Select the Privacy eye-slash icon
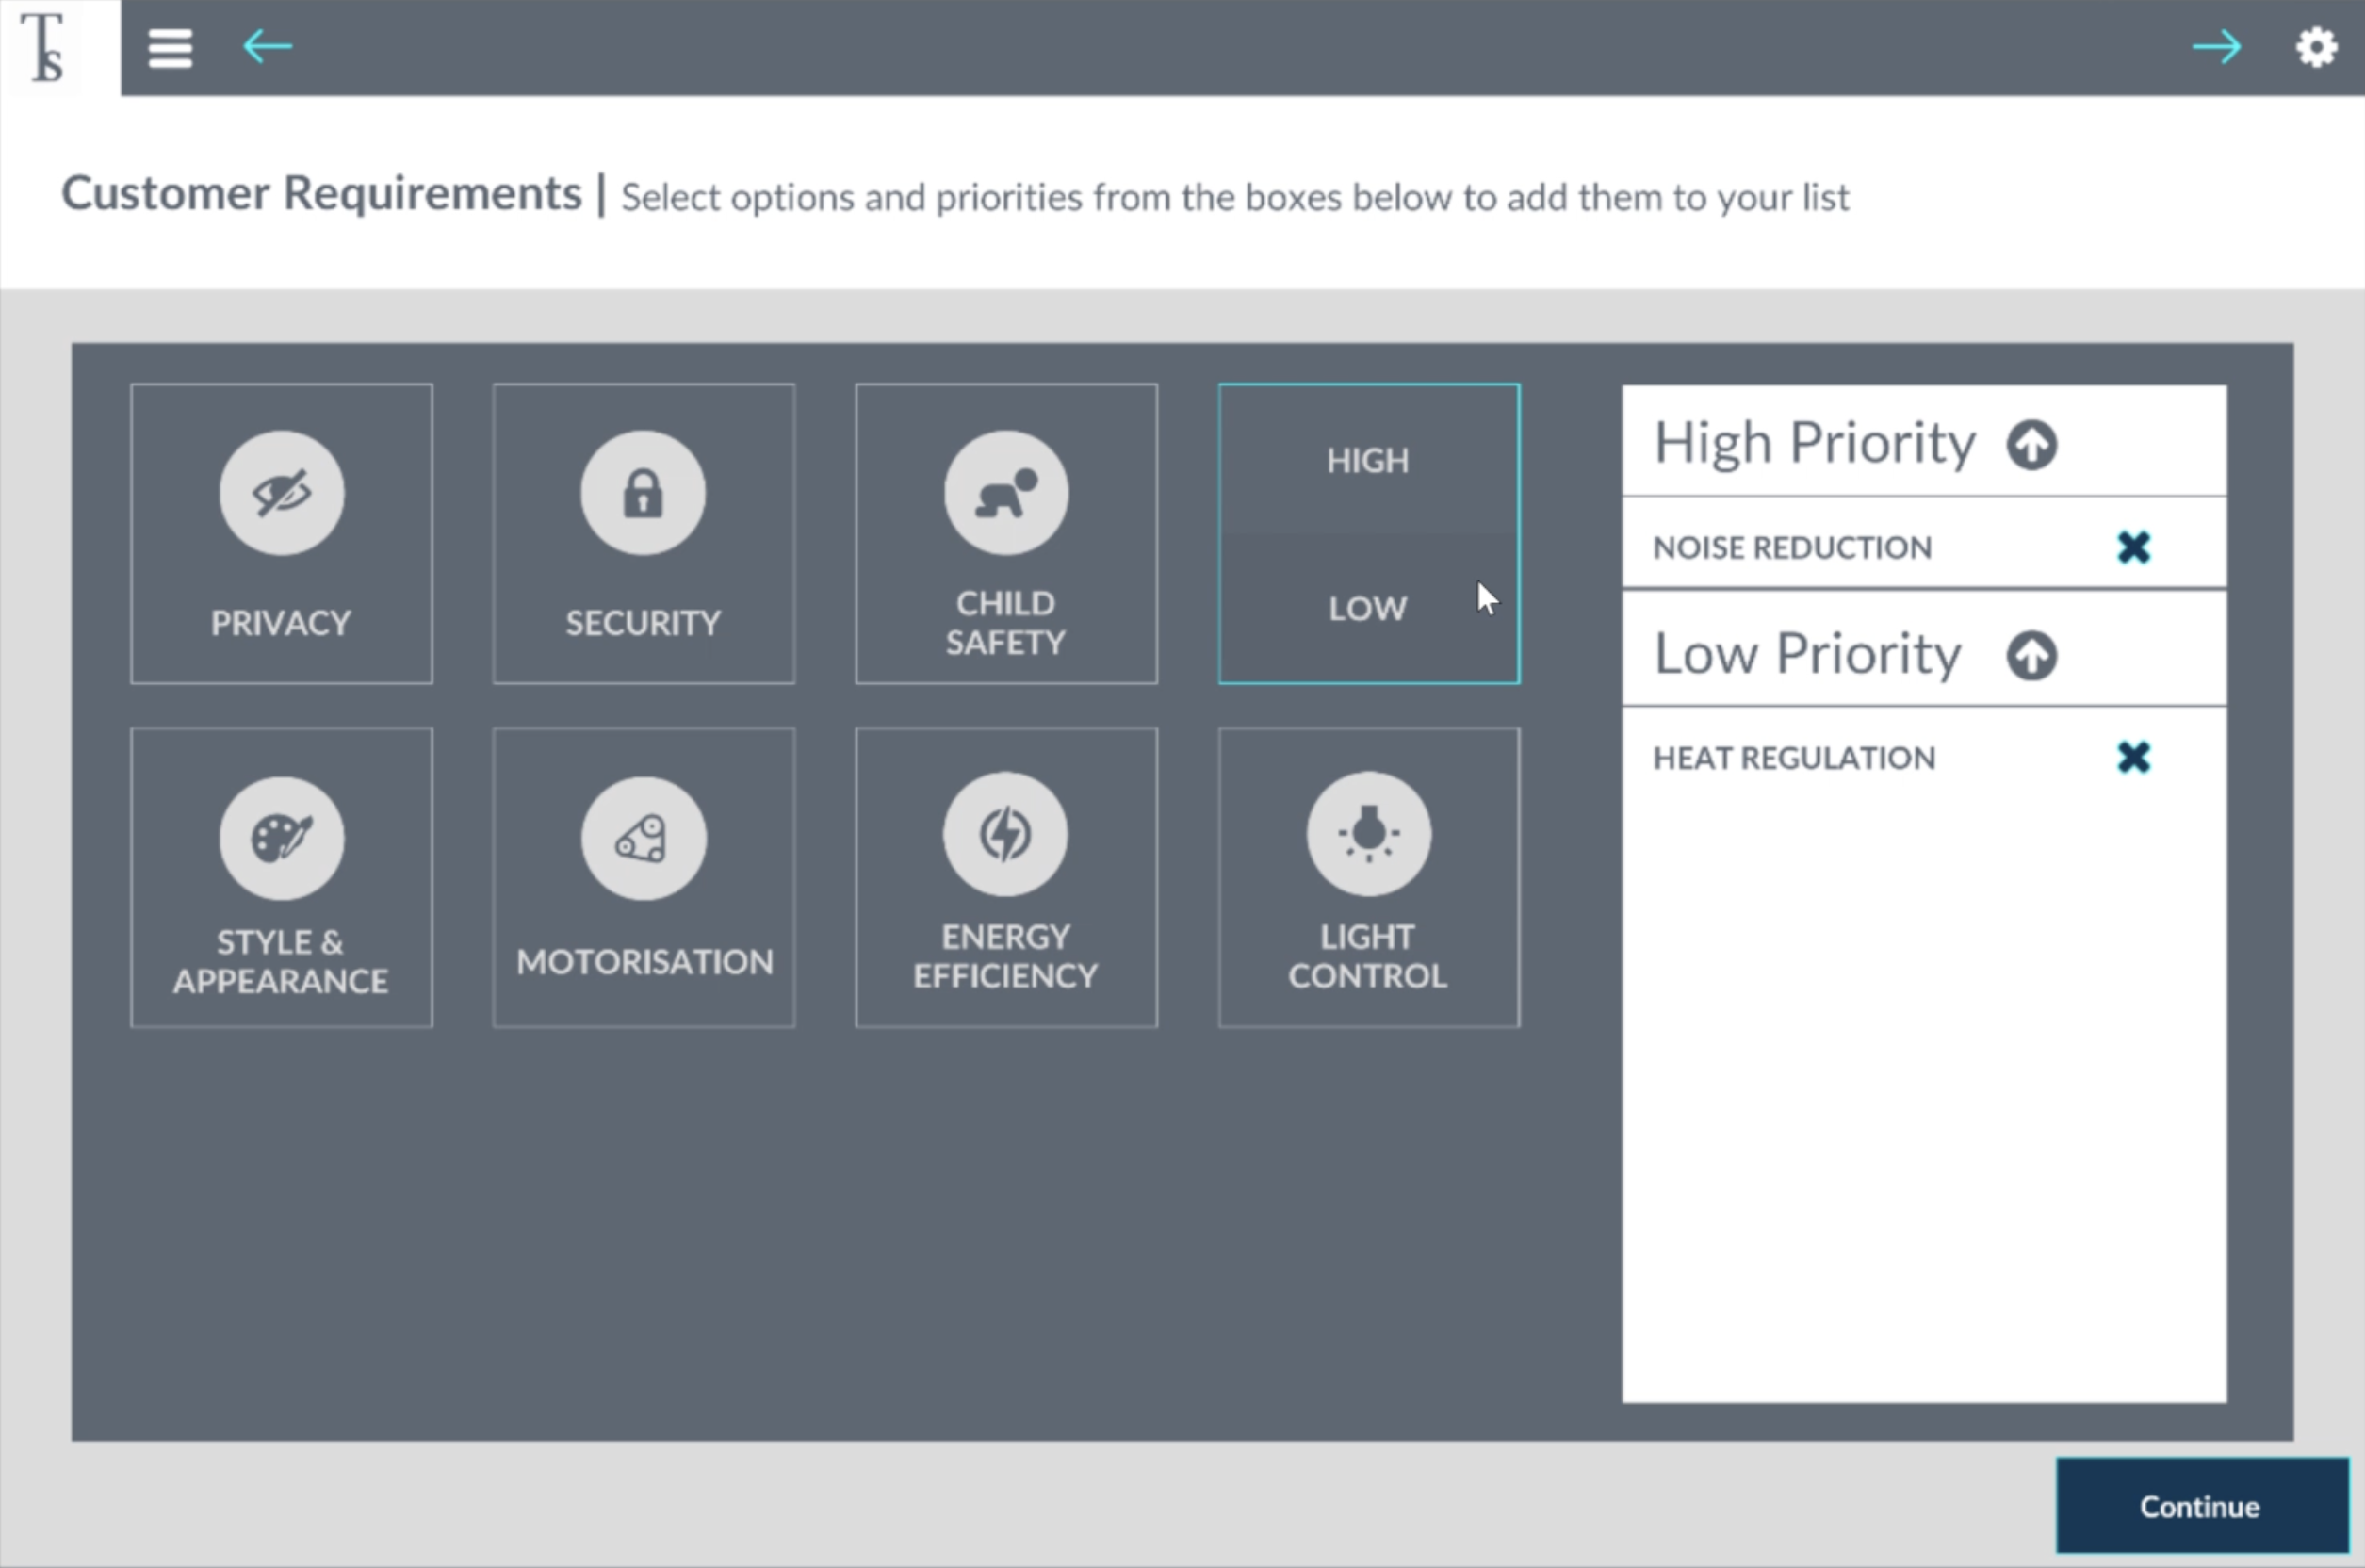Viewport: 2365px width, 1568px height. tap(282, 493)
